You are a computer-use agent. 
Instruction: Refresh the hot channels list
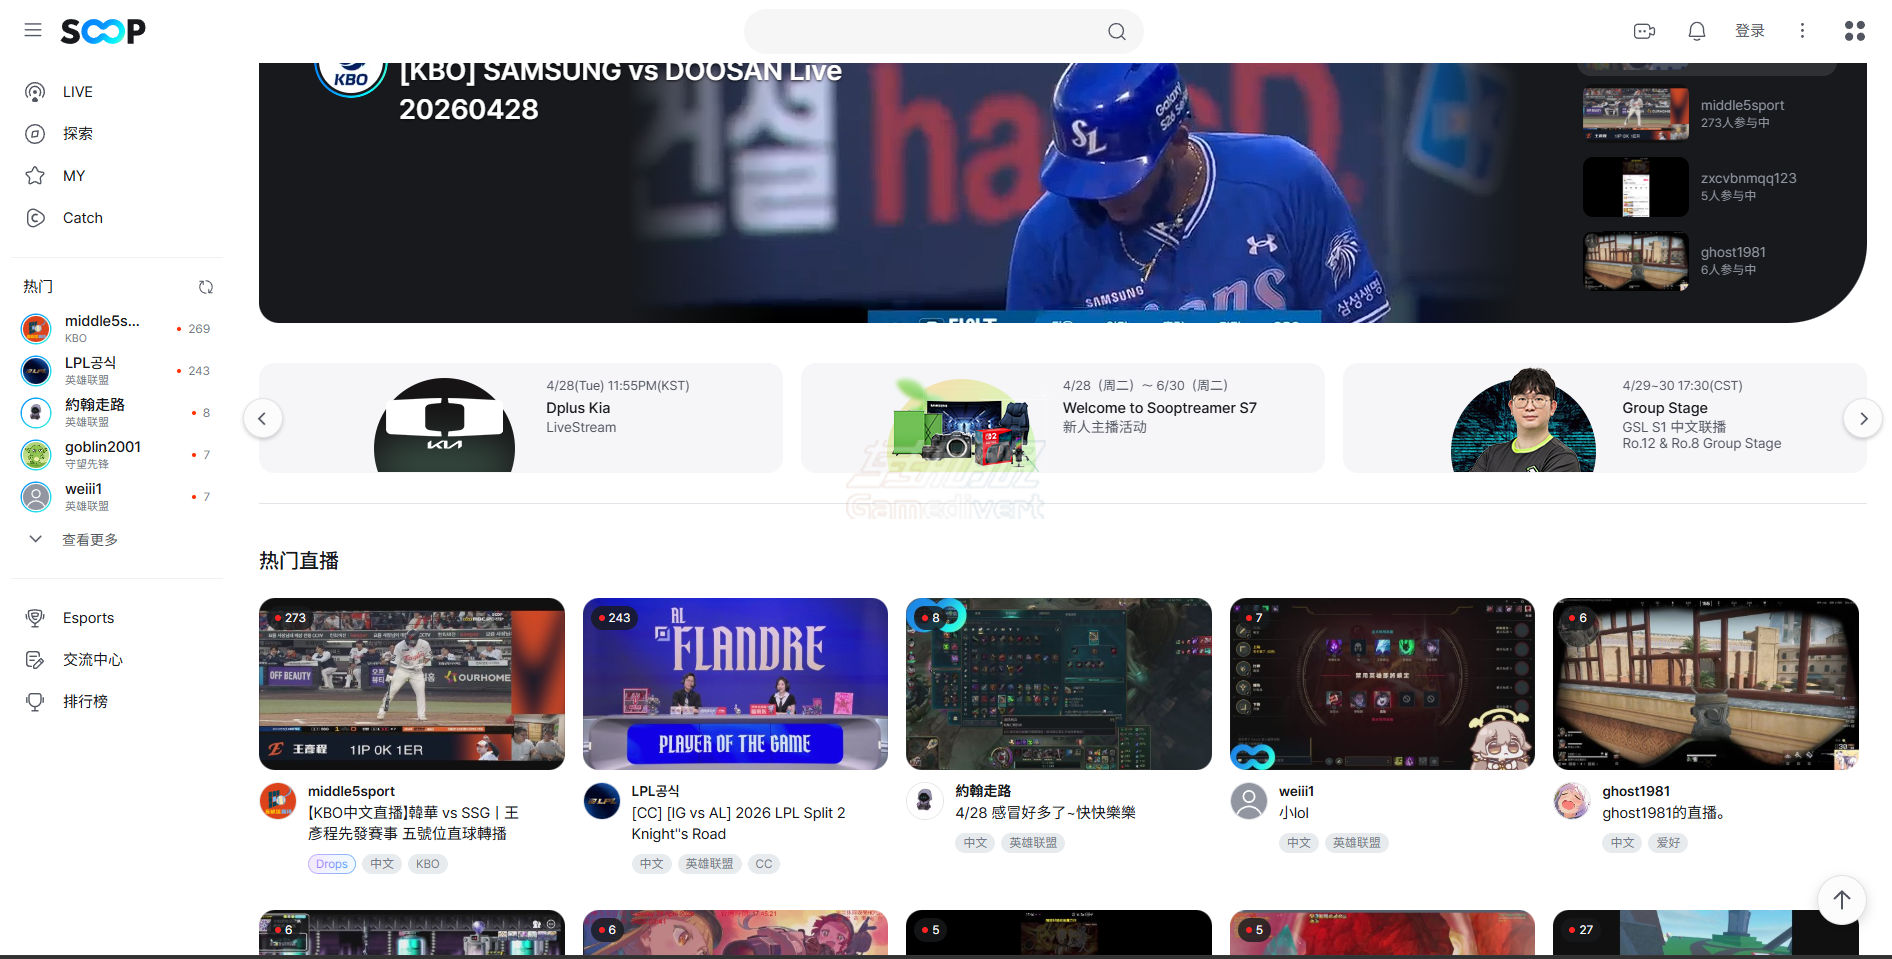point(206,287)
